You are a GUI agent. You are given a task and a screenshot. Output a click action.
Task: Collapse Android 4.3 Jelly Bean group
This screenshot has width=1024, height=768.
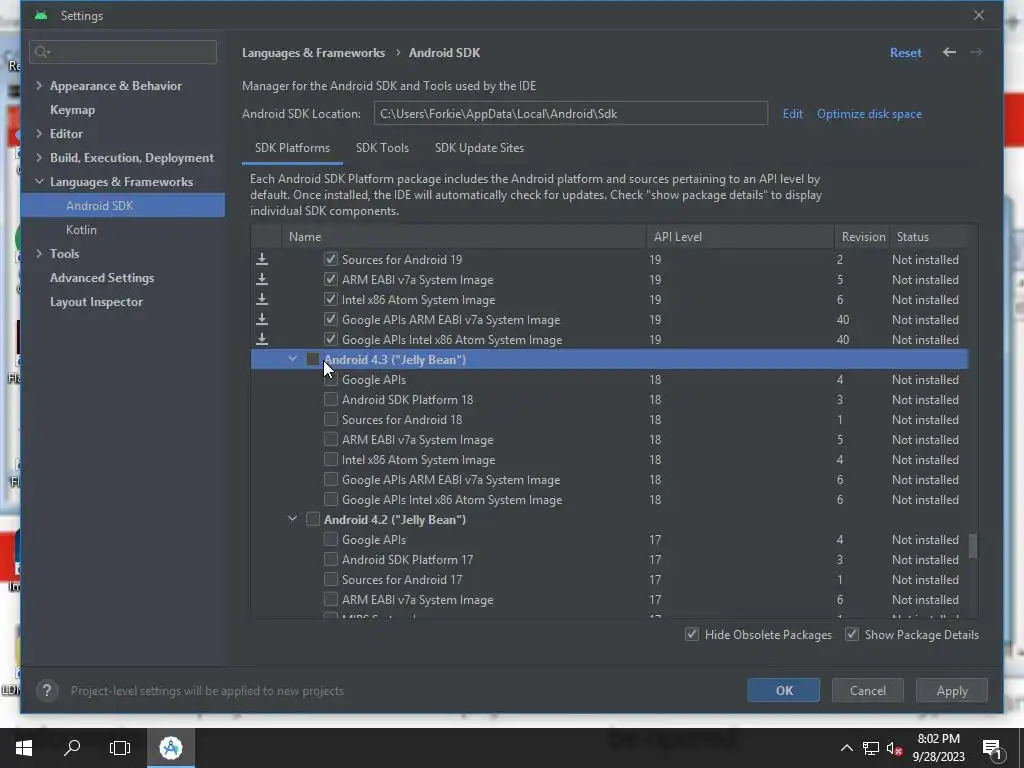[293, 359]
